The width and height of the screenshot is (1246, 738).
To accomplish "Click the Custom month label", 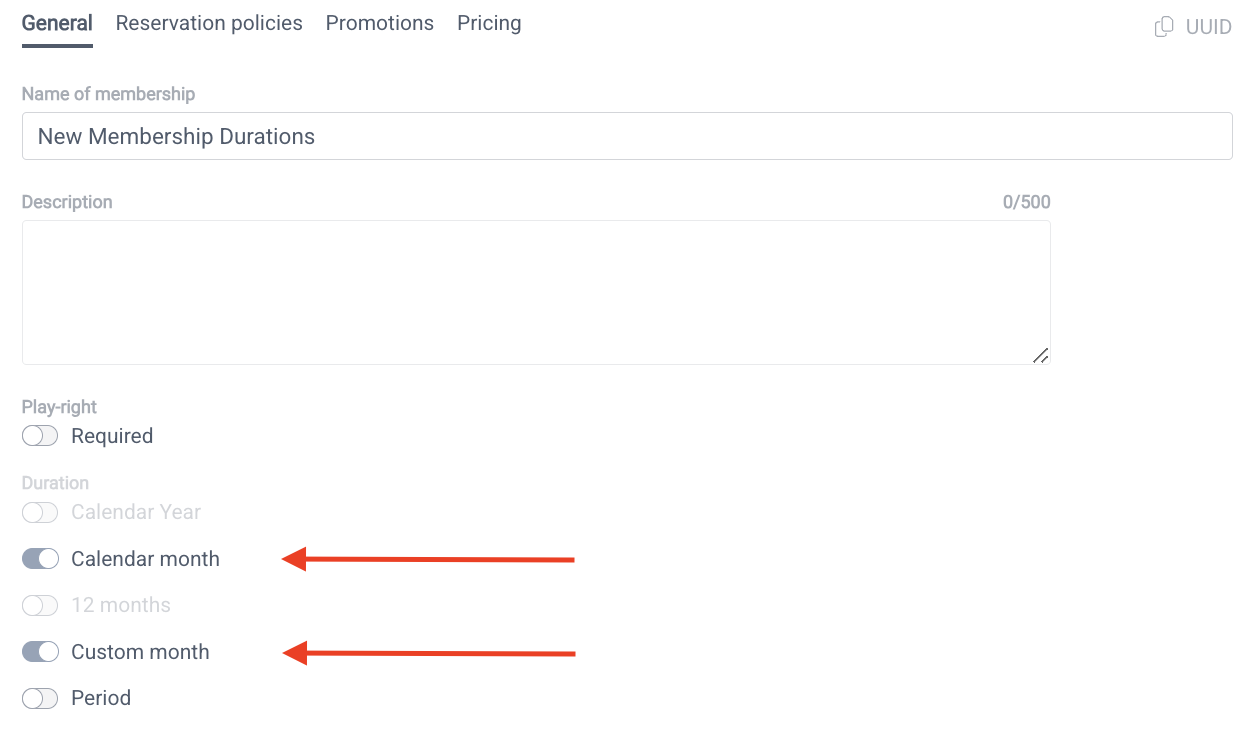I will pyautogui.click(x=140, y=652).
